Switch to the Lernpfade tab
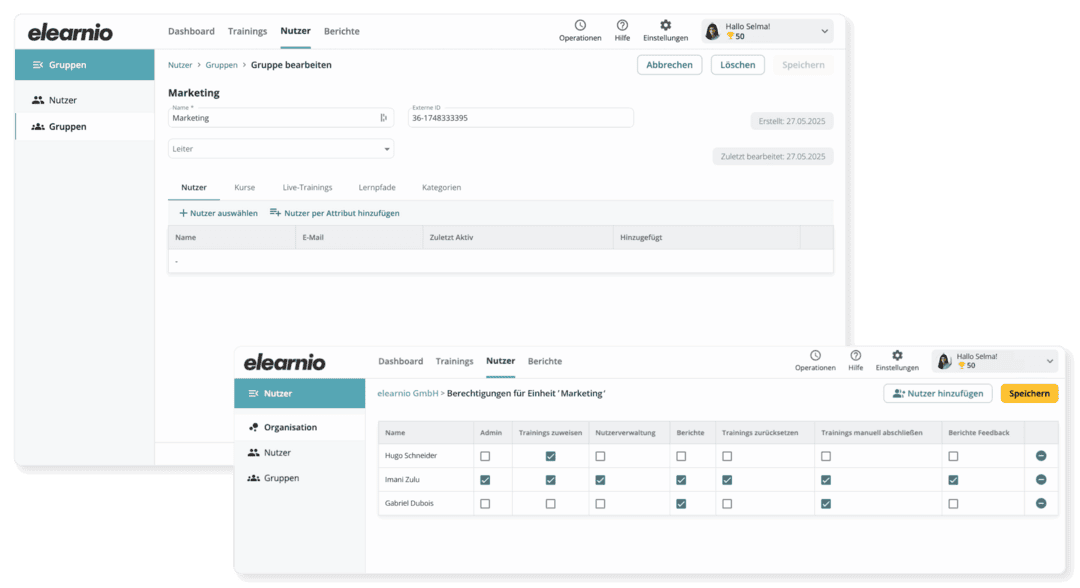This screenshot has height=588, width=1080. coord(377,187)
